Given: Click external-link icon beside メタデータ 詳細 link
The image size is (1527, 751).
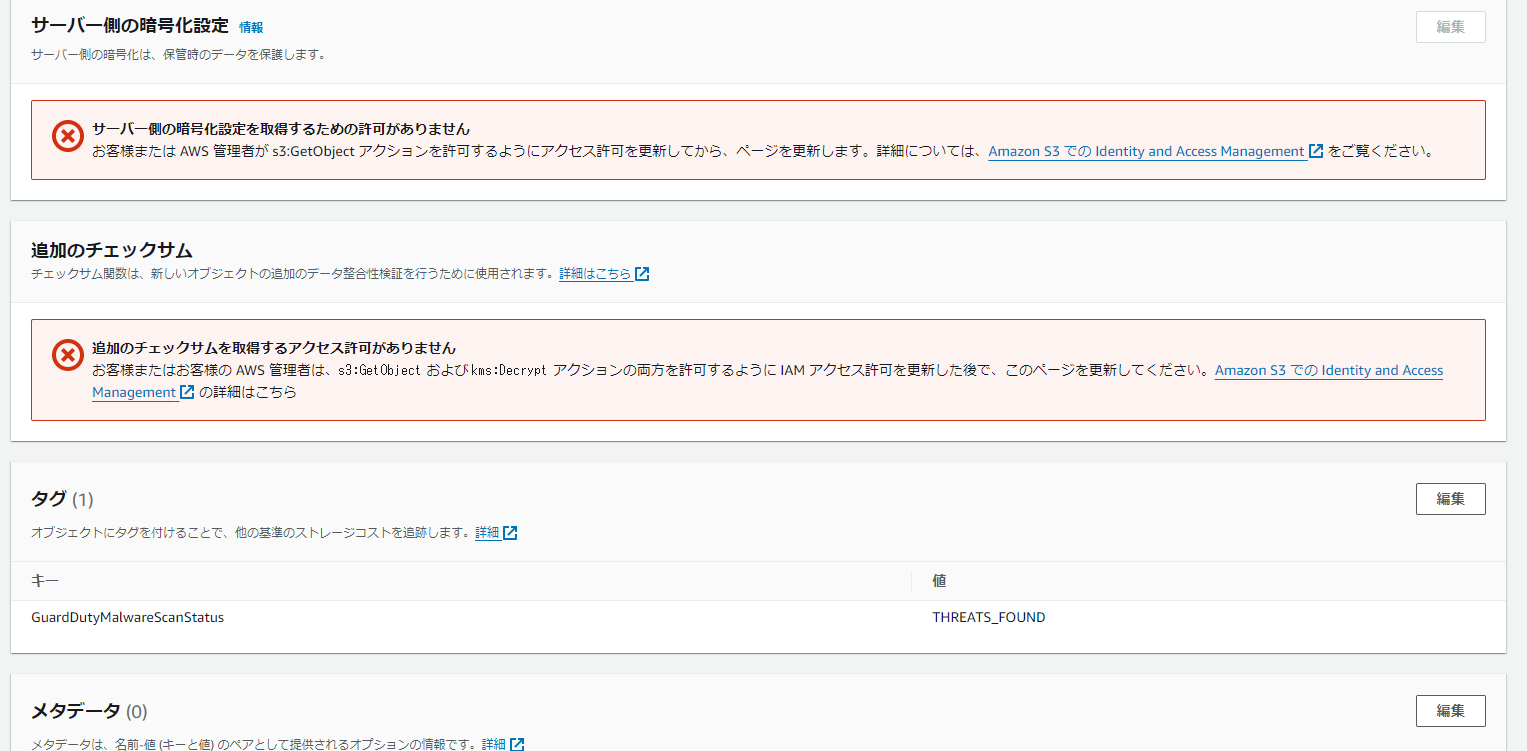Looking at the screenshot, I should (x=517, y=744).
